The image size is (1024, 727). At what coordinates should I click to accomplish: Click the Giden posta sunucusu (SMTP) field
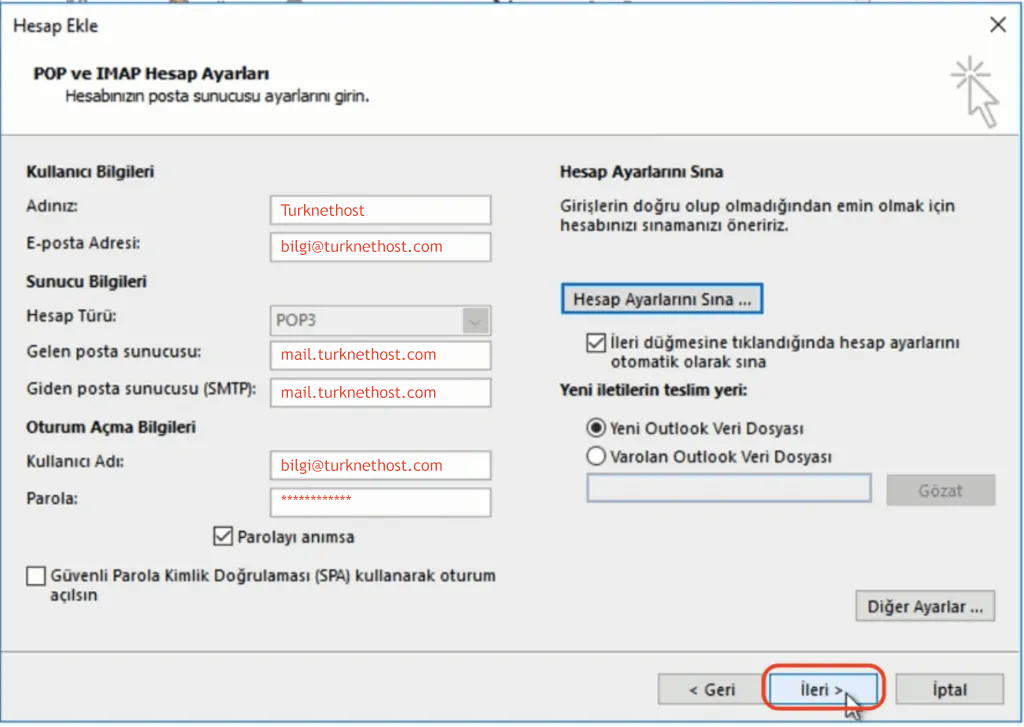click(x=380, y=393)
